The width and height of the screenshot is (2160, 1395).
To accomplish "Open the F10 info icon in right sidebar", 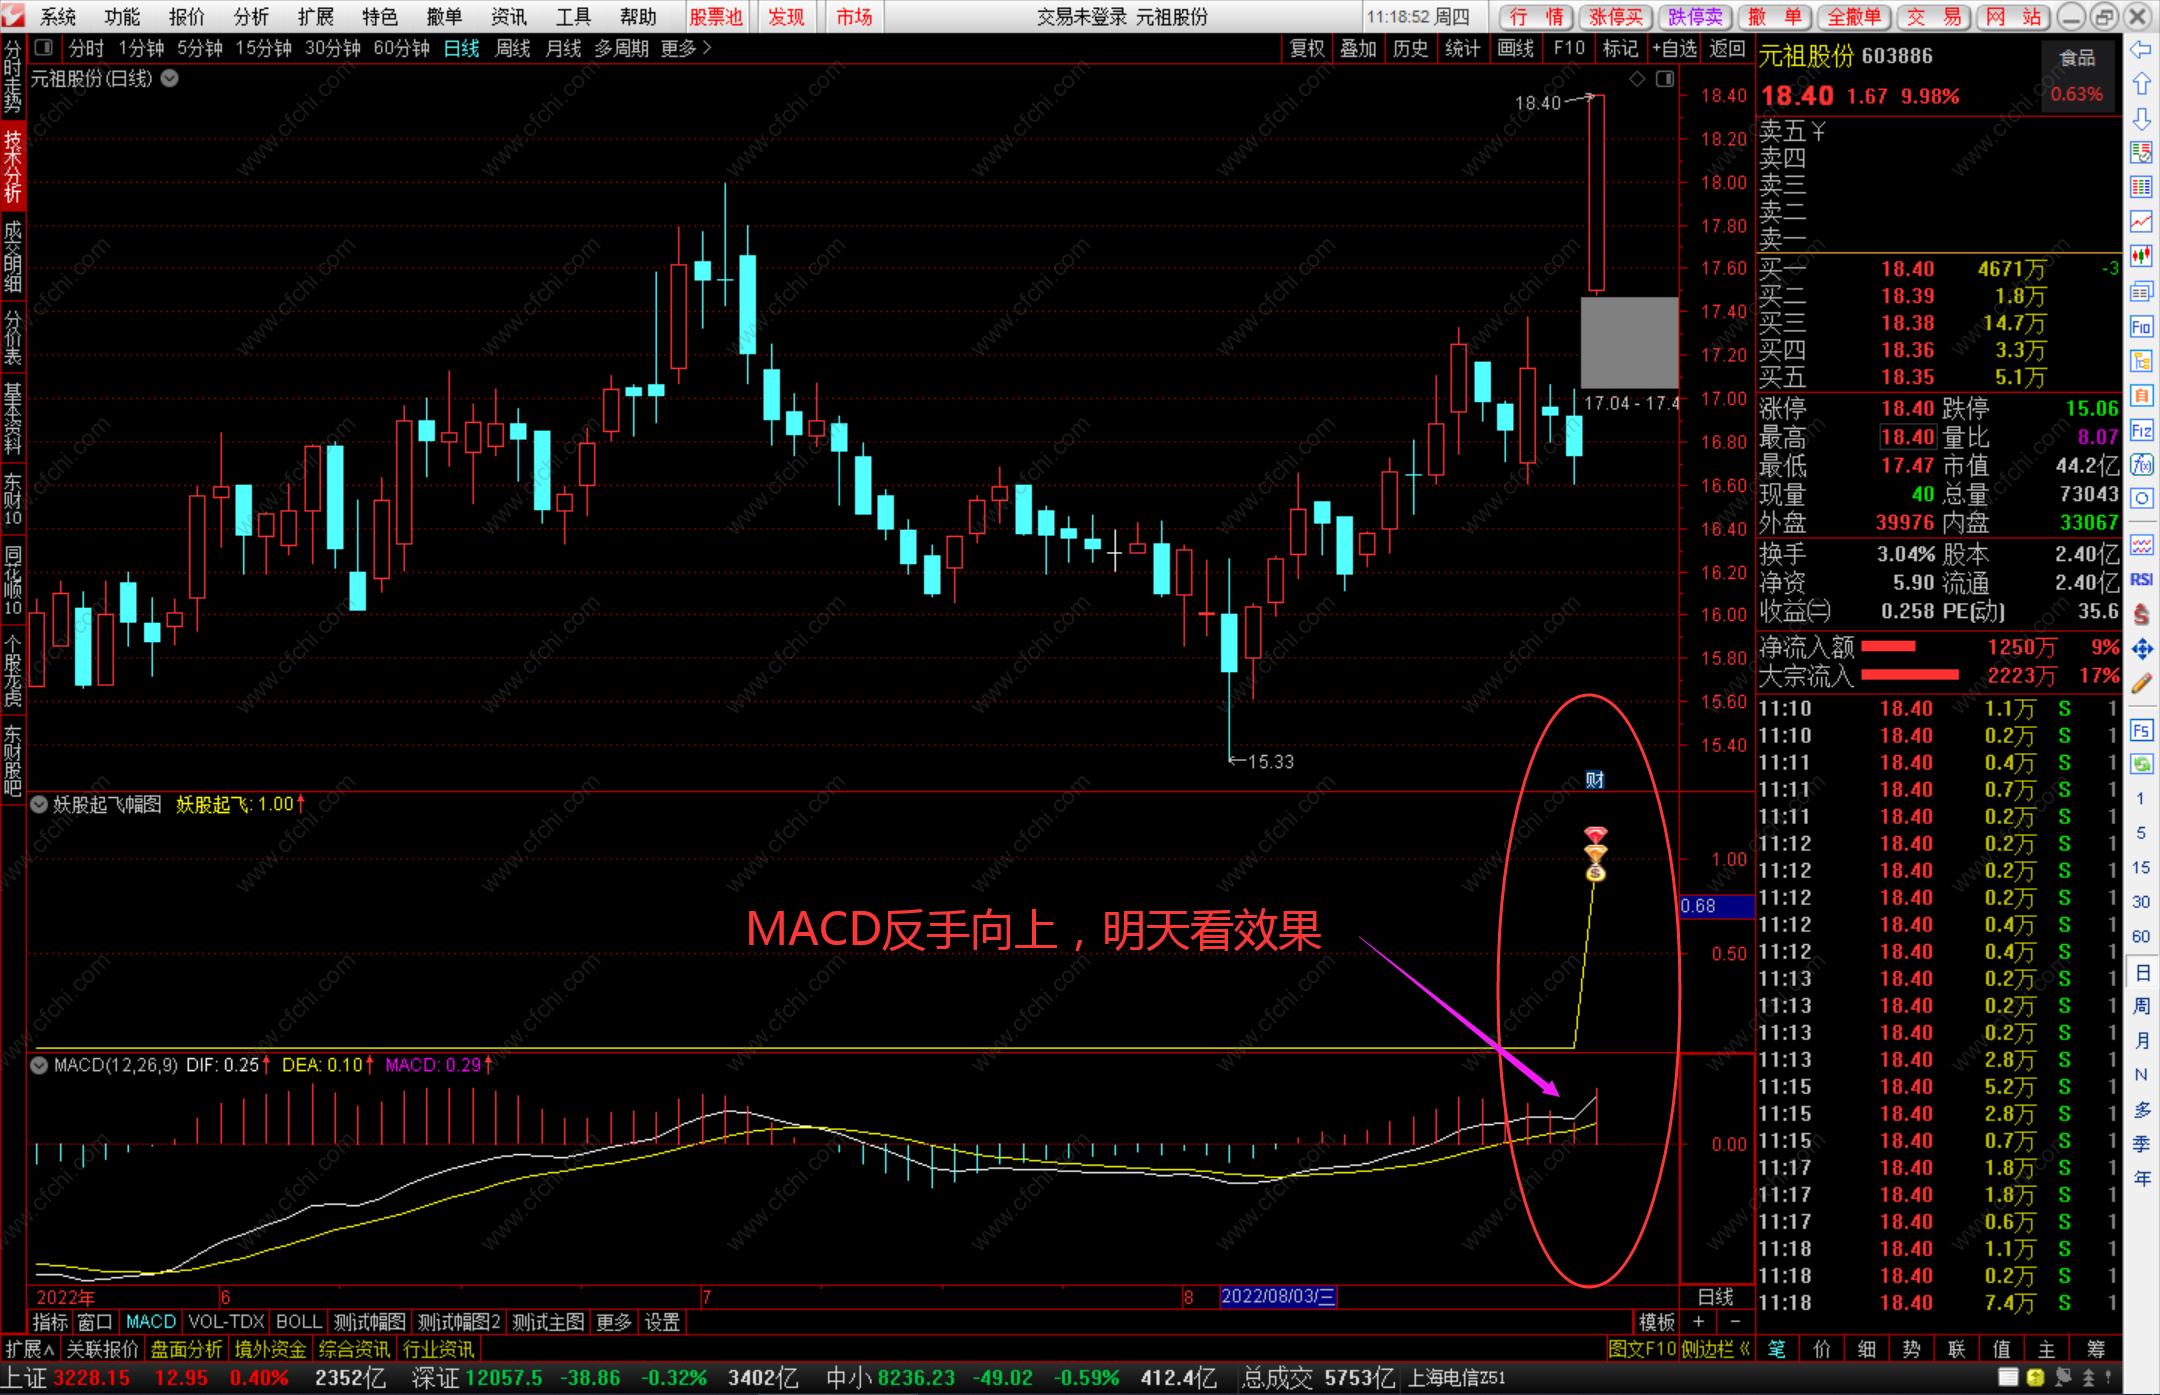I will 2141,327.
